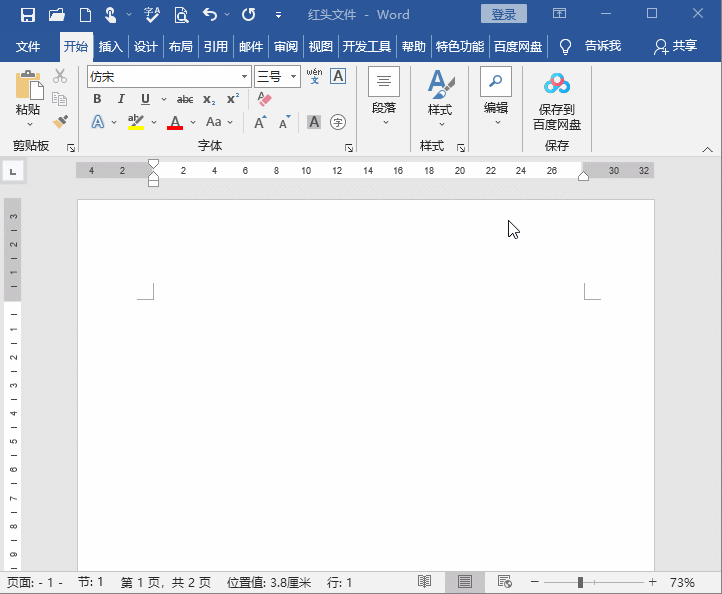Click the Format Painter brush icon
This screenshot has width=722, height=594.
pyautogui.click(x=60, y=121)
